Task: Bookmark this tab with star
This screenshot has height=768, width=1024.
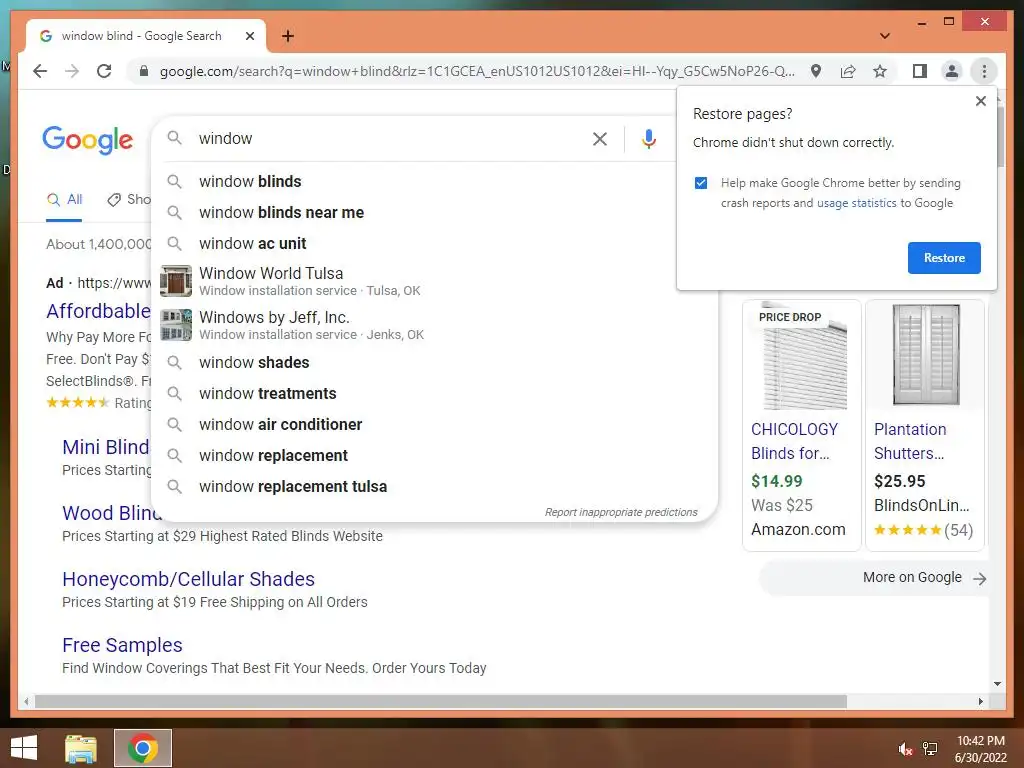Action: (x=880, y=71)
